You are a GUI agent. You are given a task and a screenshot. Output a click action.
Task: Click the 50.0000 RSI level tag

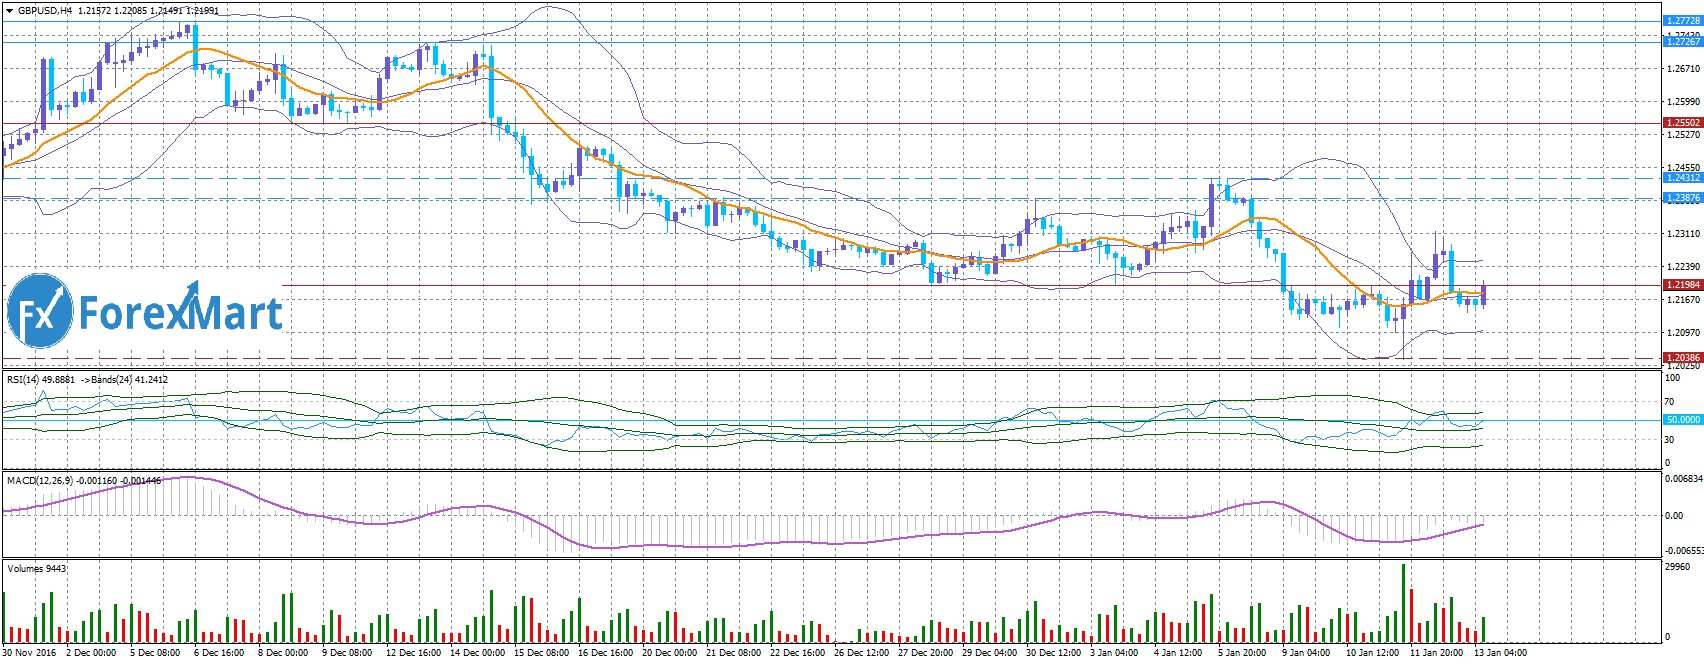(x=1683, y=420)
